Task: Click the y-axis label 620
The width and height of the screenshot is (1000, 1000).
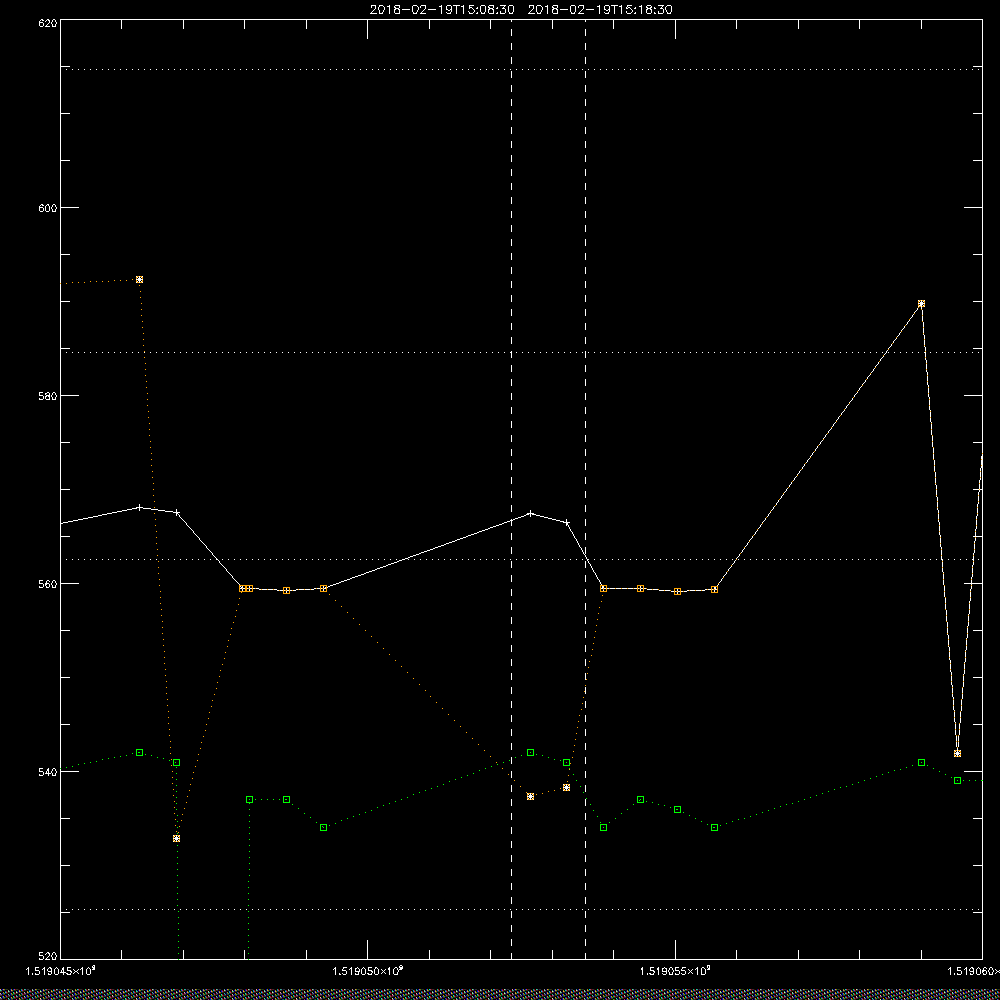Action: click(x=49, y=22)
